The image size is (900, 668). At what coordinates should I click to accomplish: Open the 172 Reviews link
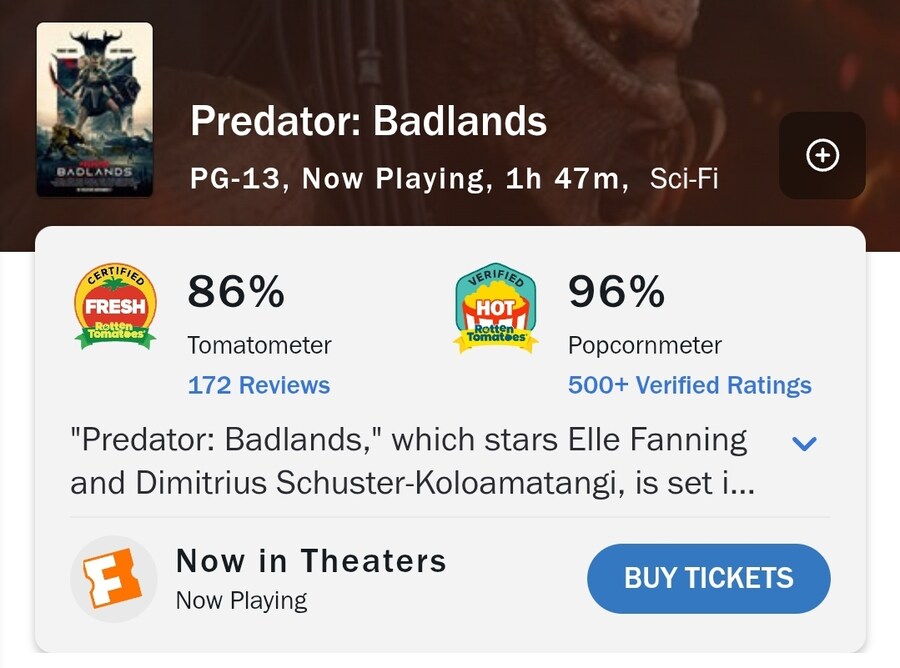coord(259,385)
